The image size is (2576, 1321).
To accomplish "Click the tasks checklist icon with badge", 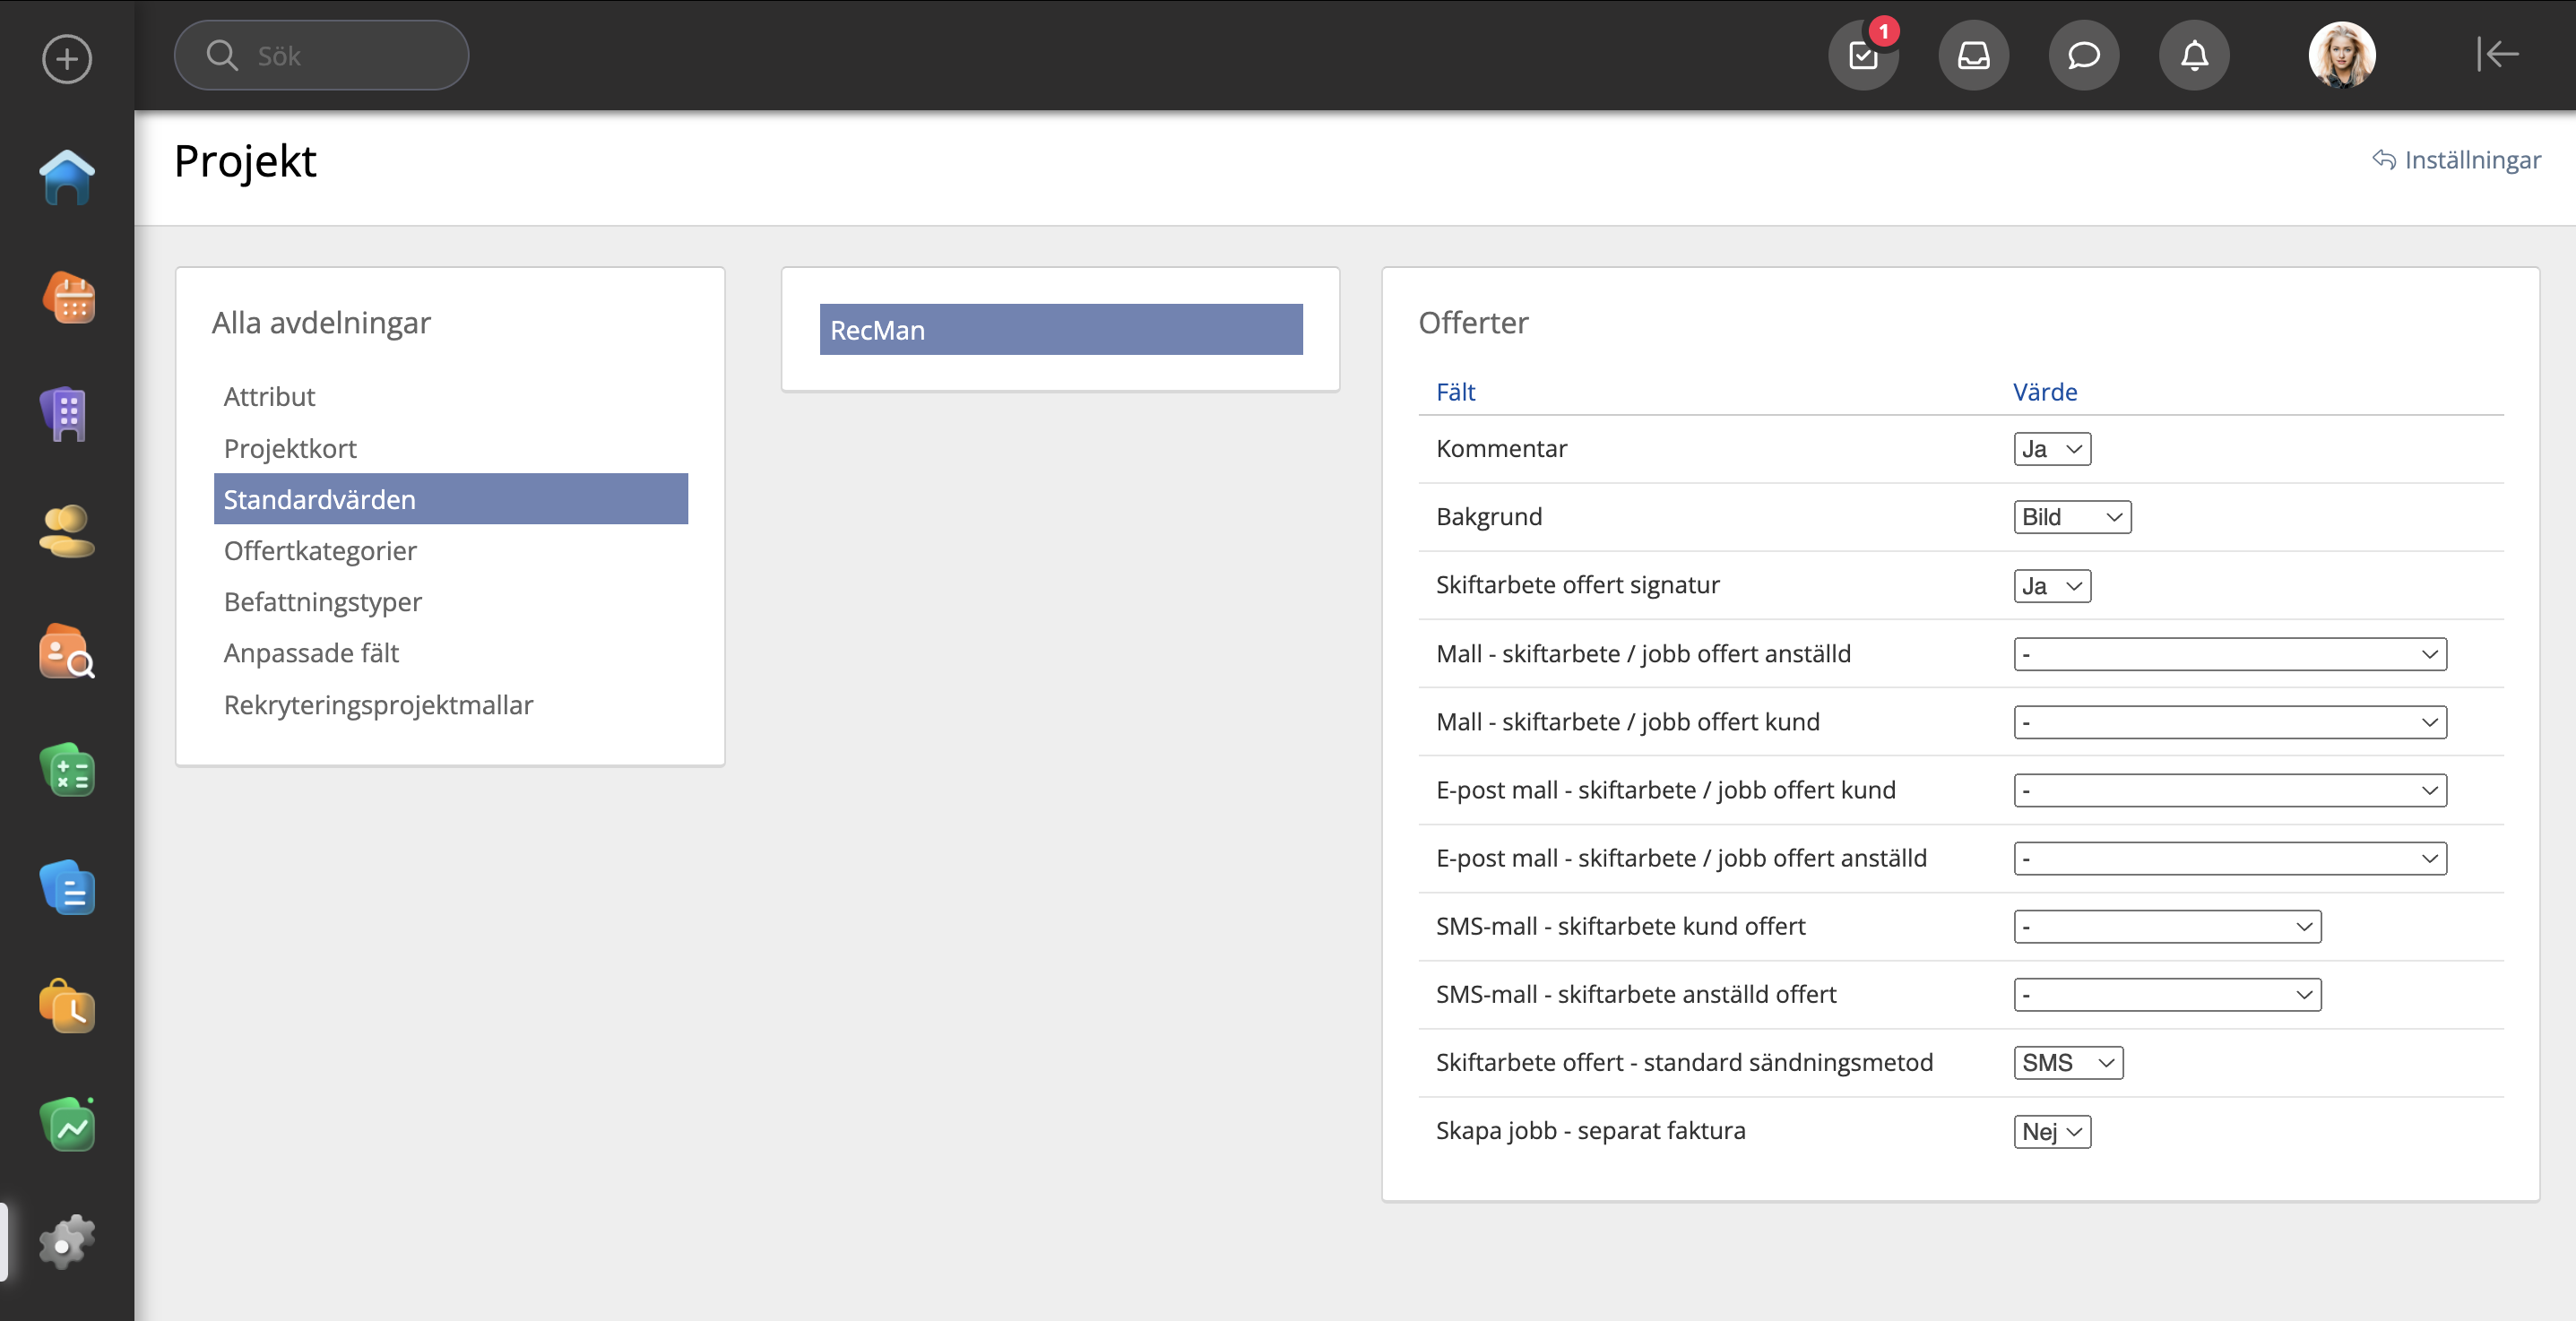I will [x=1863, y=55].
